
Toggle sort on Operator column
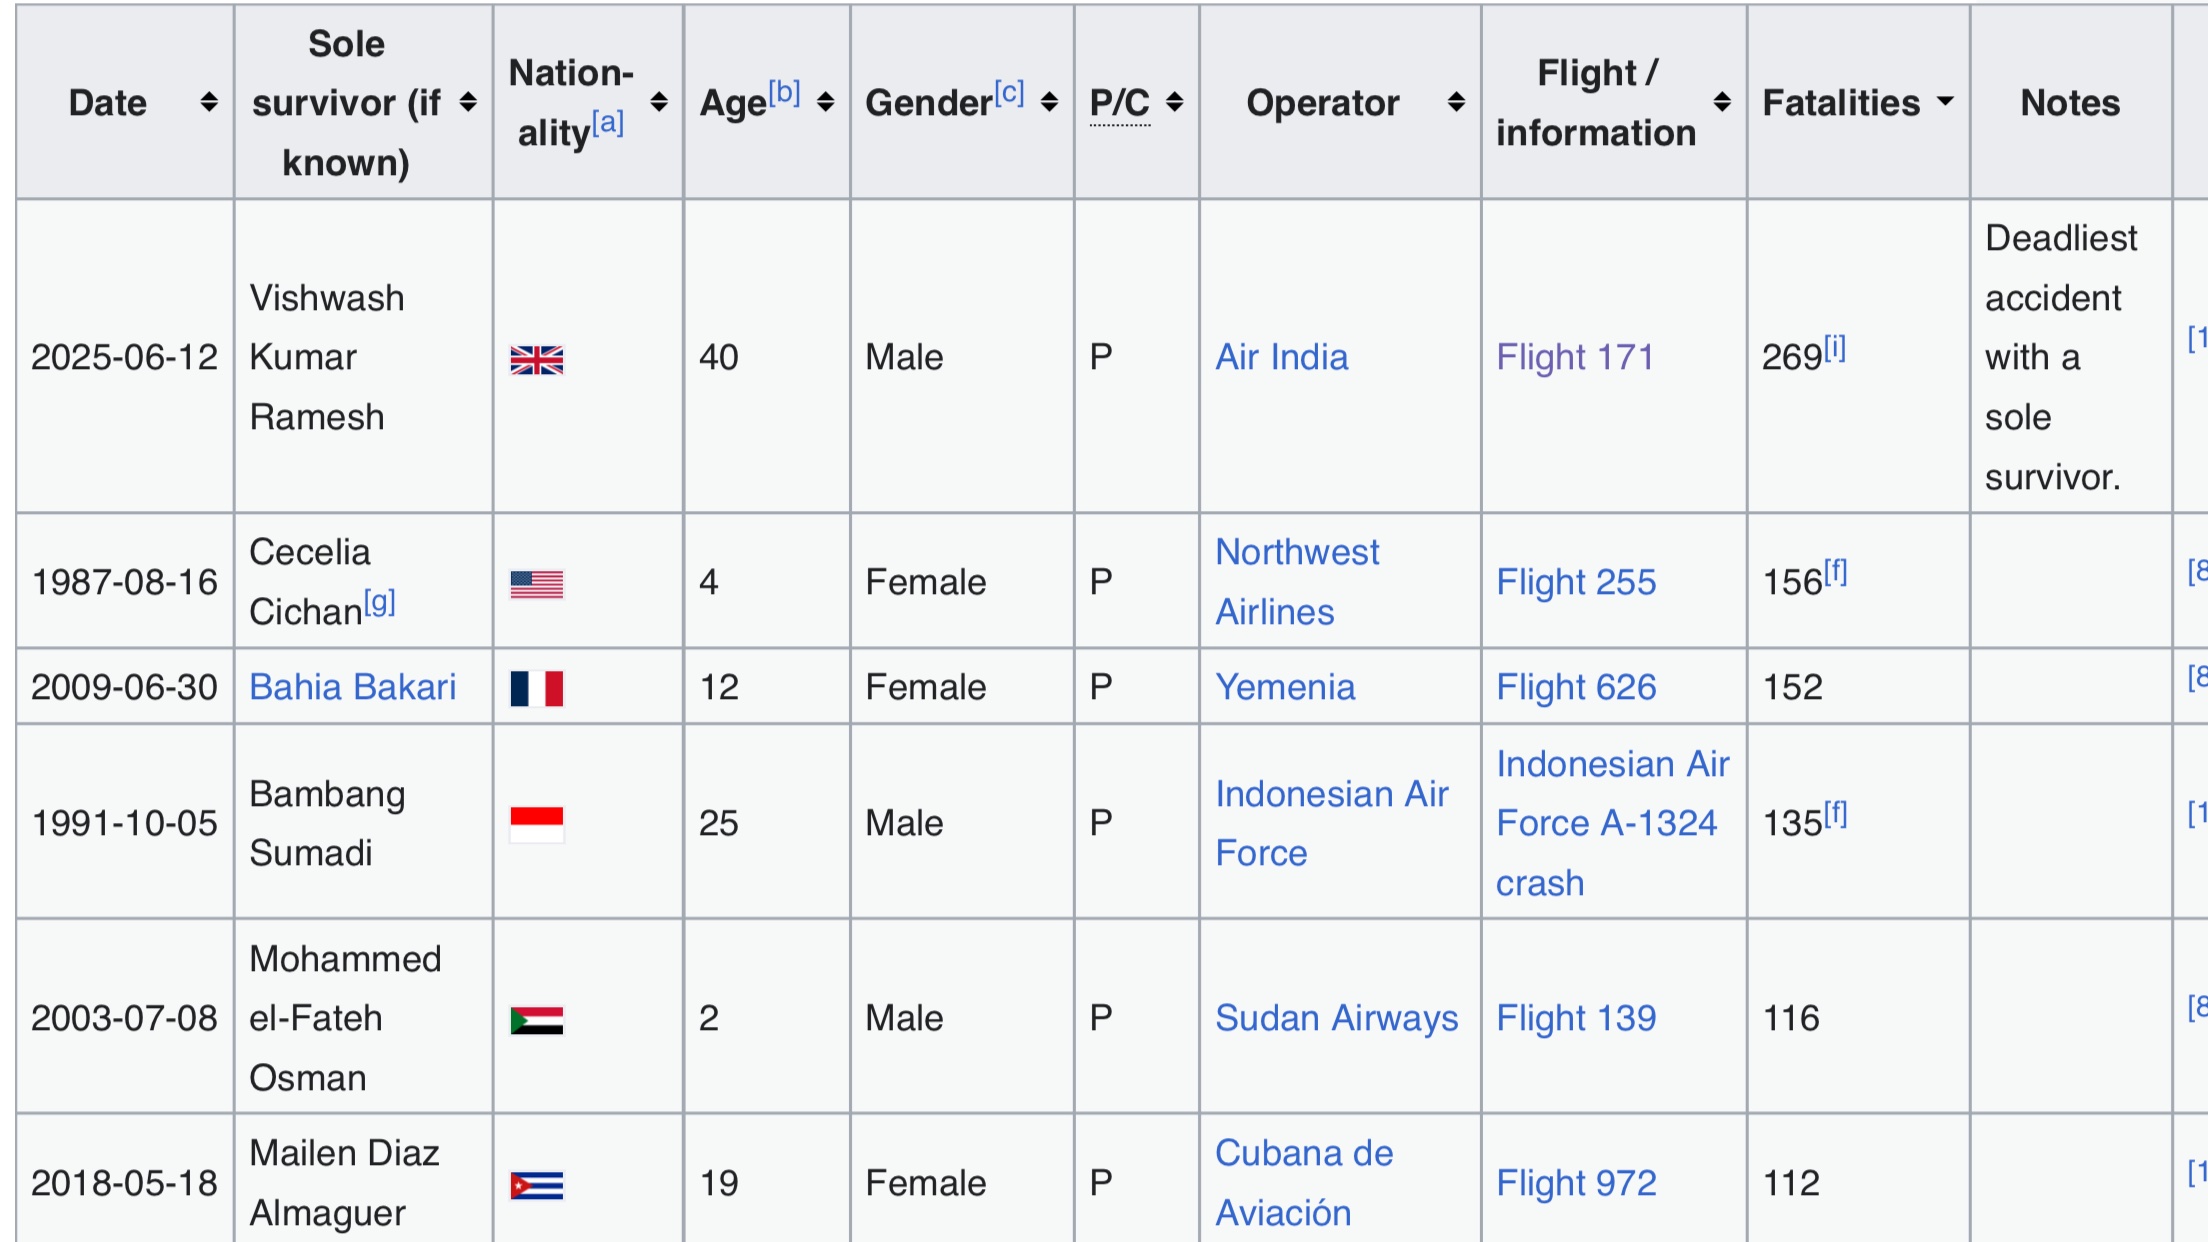point(1456,102)
